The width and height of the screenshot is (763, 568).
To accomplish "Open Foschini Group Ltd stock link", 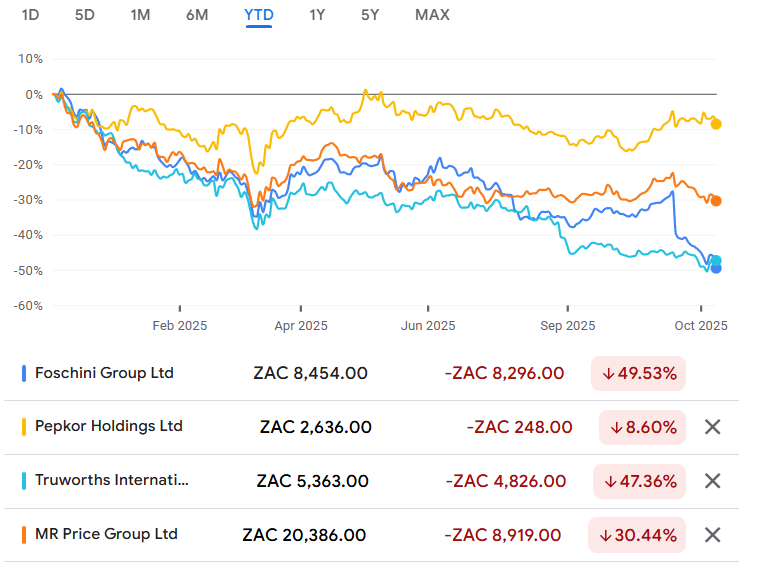I will [104, 373].
